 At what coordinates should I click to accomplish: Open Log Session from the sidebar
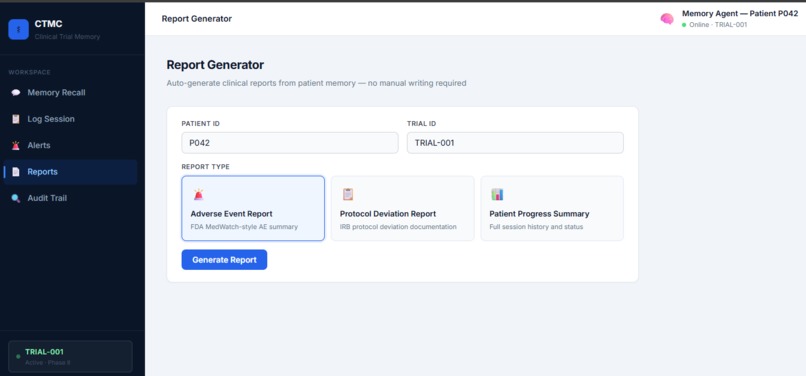[x=70, y=119]
